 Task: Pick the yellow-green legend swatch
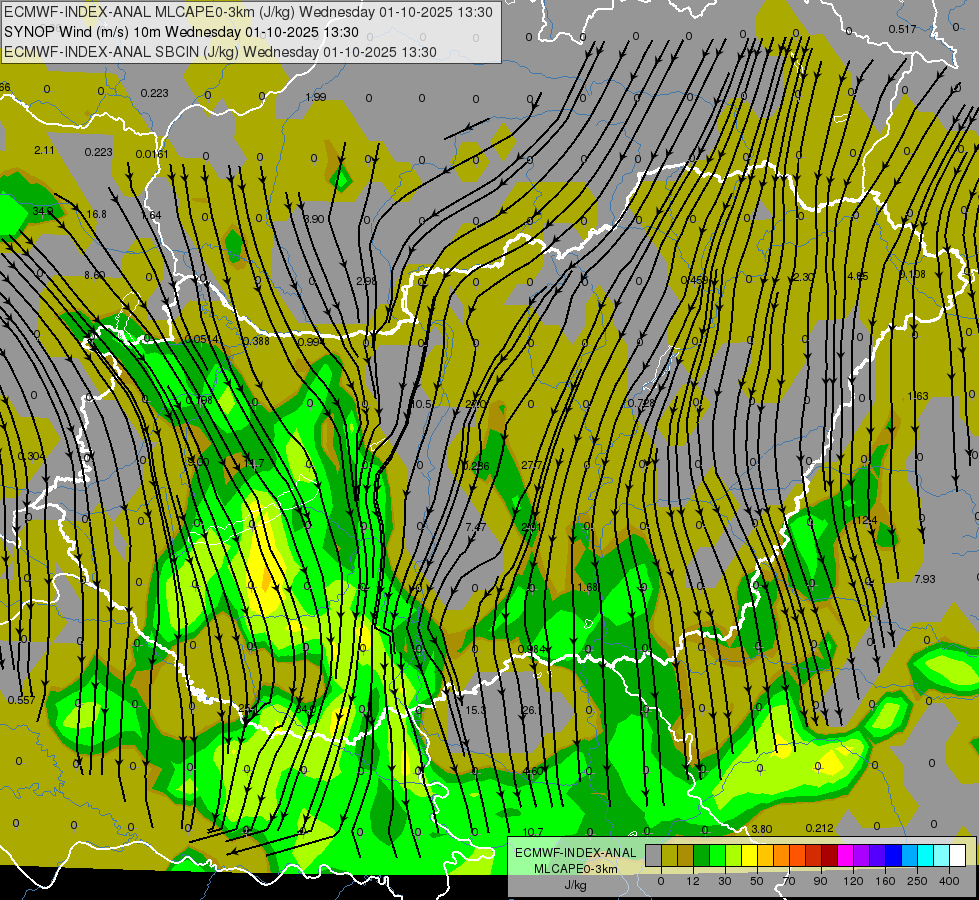pyautogui.click(x=734, y=855)
